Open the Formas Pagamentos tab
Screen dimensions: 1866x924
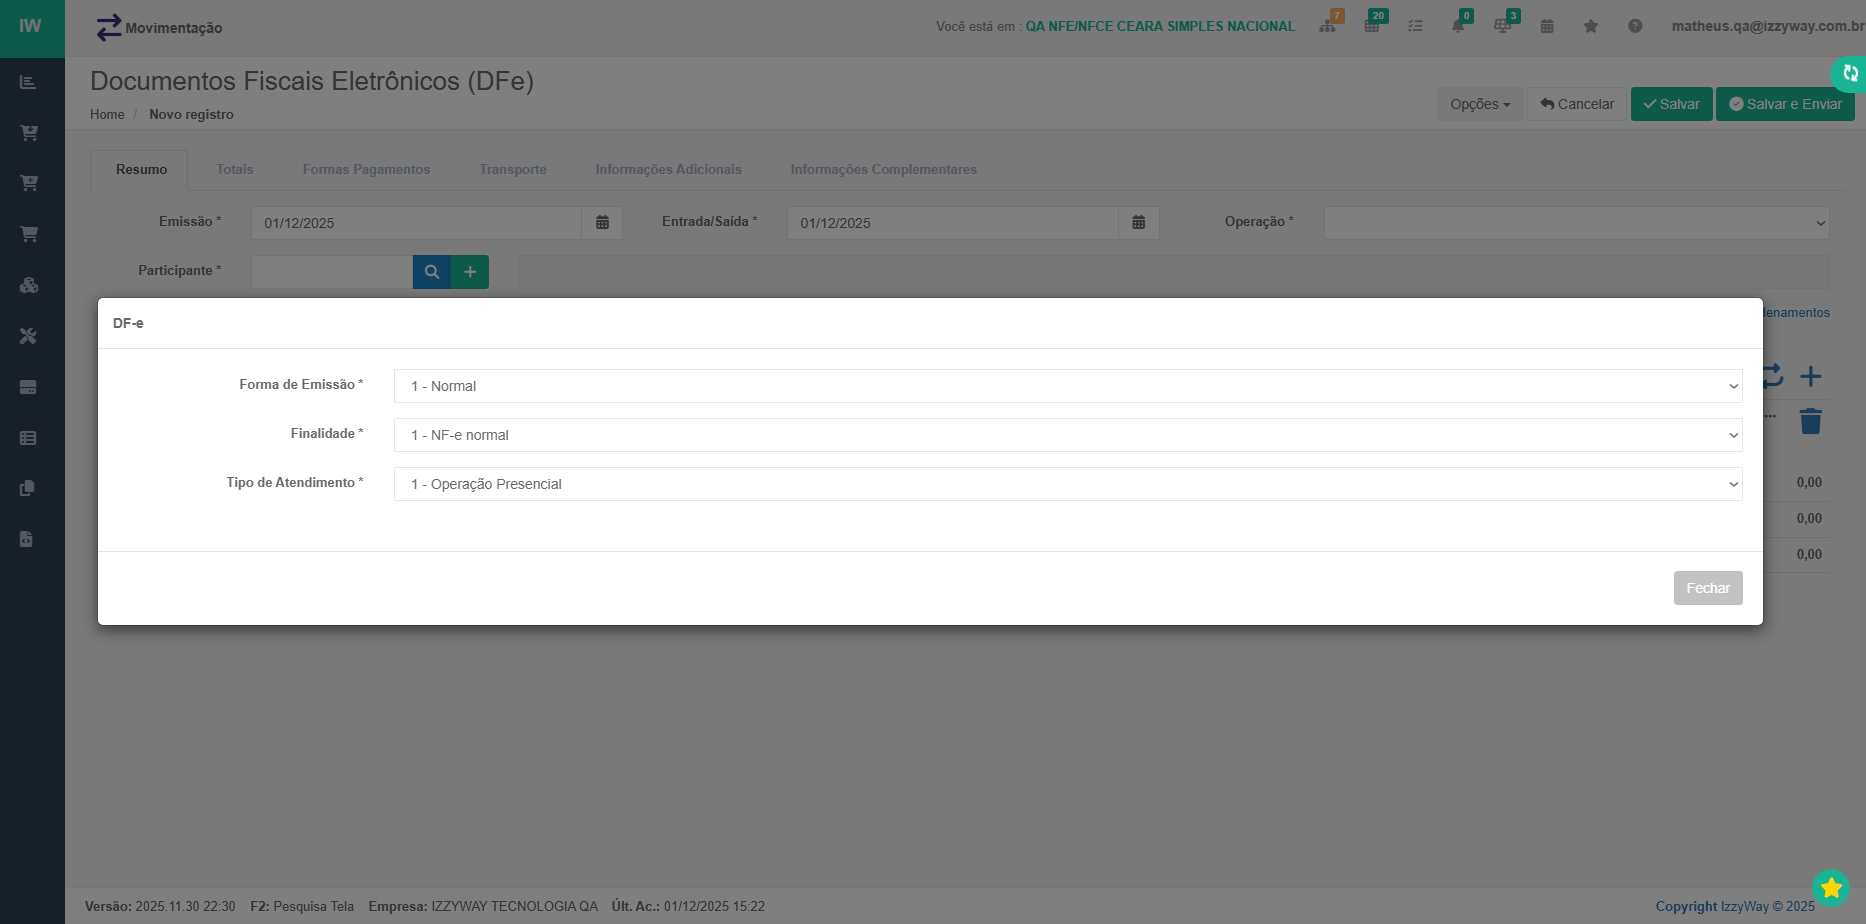point(366,170)
